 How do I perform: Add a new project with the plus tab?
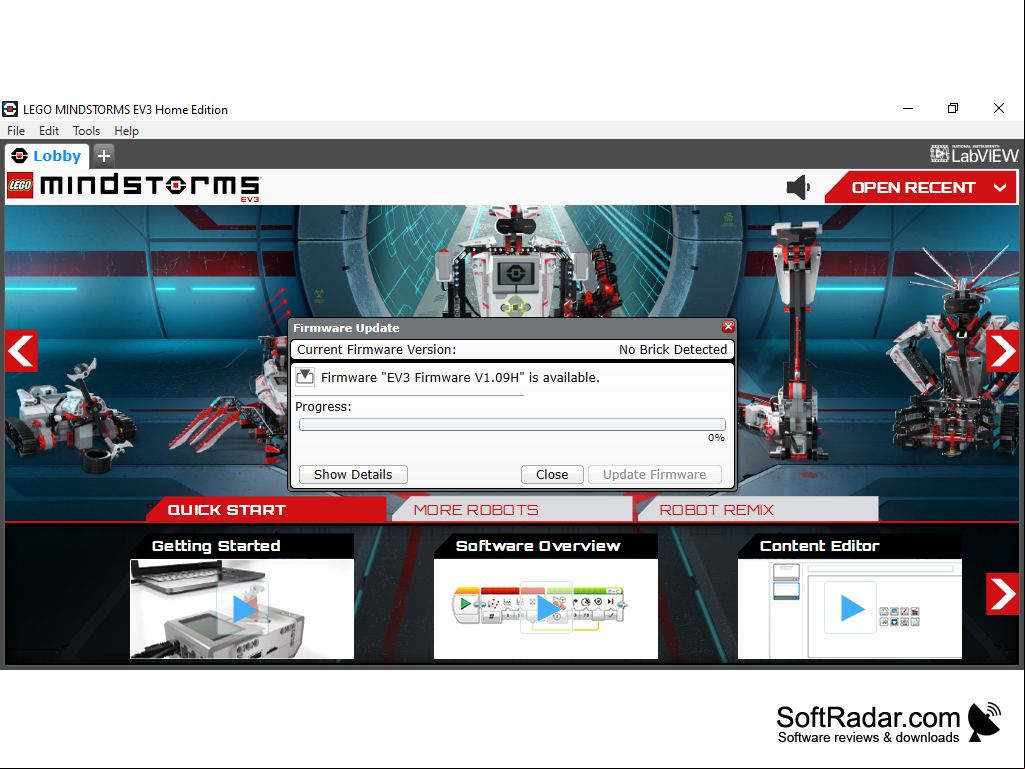[104, 156]
